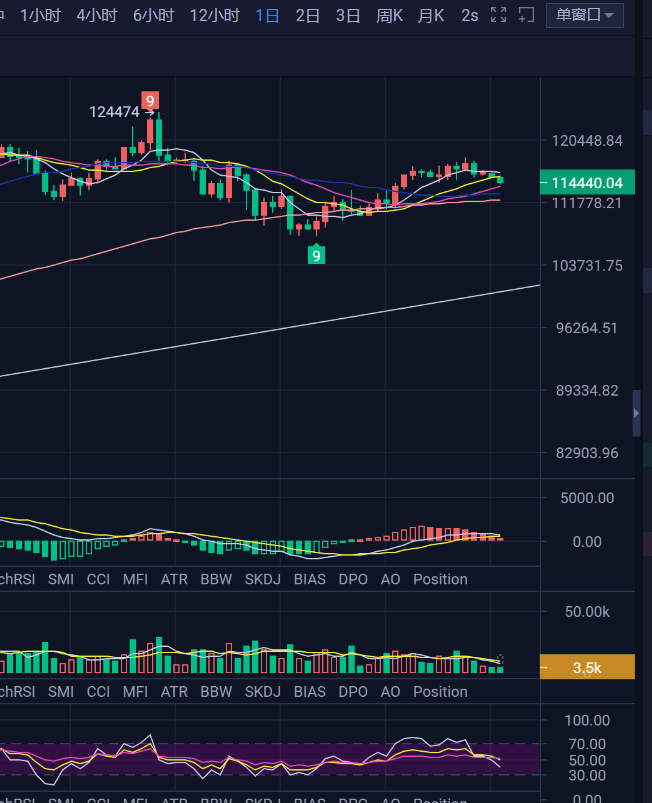Viewport: 652px width, 803px height.
Task: Click the 50.00k volume axis label
Action: (587, 611)
